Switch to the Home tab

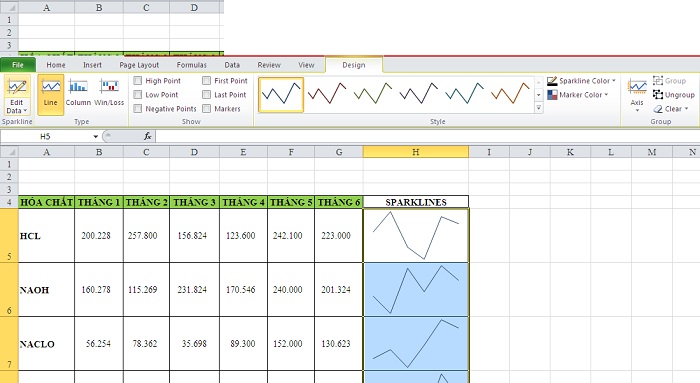(x=56, y=65)
